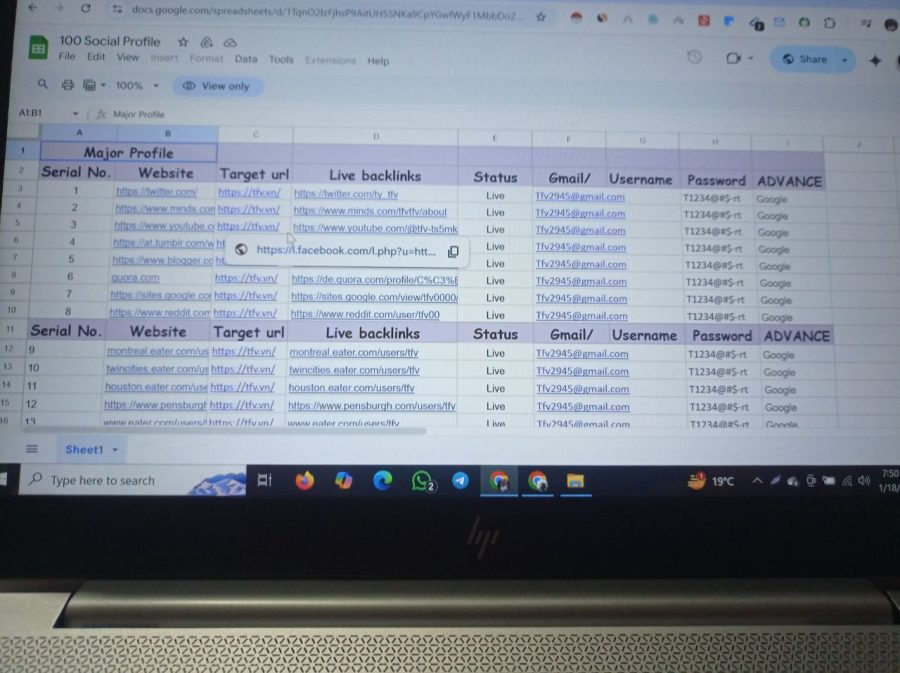Click the Status header in row 2

pyautogui.click(x=495, y=177)
